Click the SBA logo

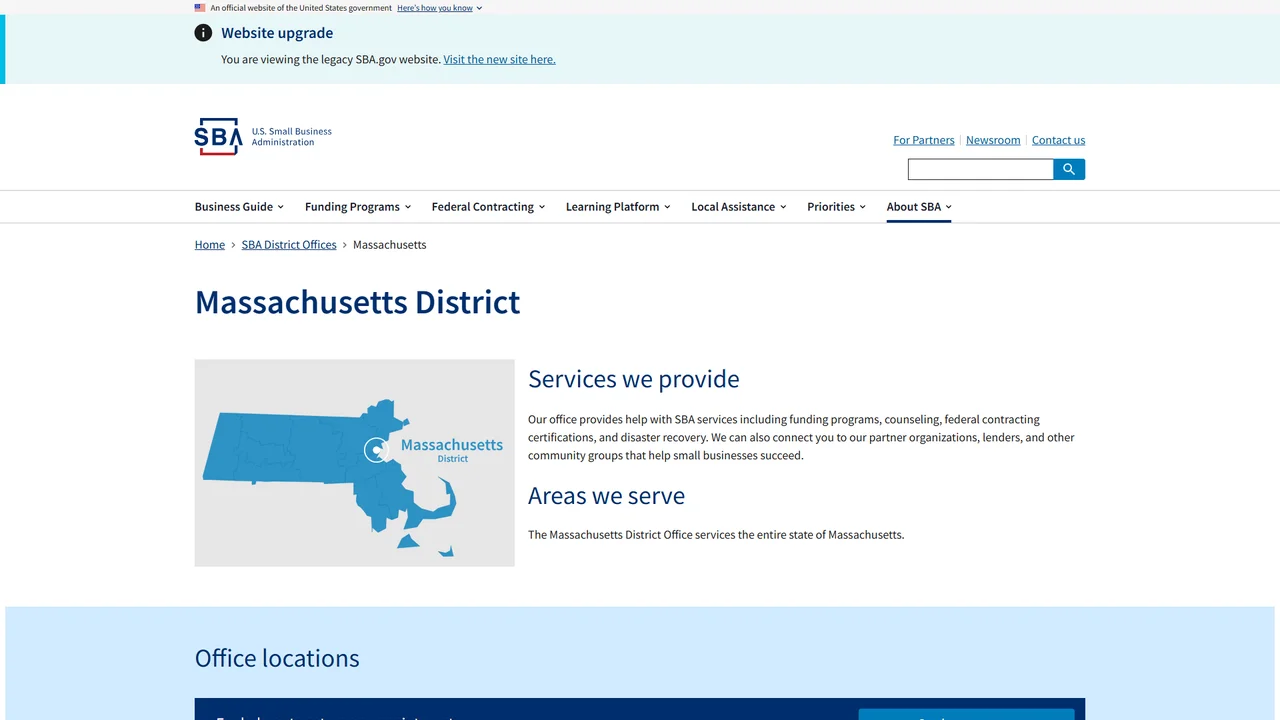(218, 137)
